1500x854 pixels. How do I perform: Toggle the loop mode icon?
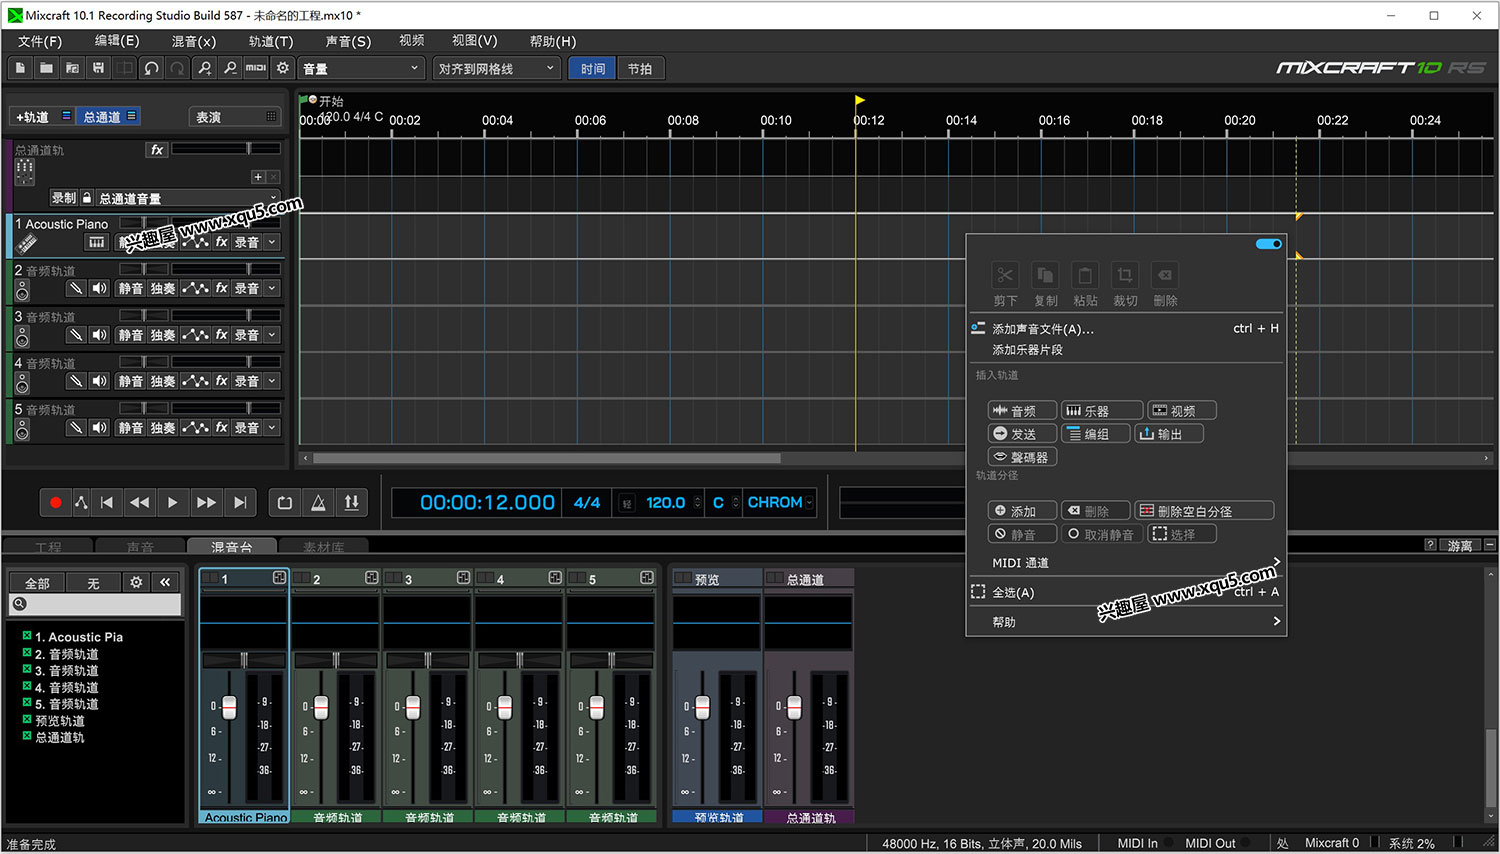285,503
